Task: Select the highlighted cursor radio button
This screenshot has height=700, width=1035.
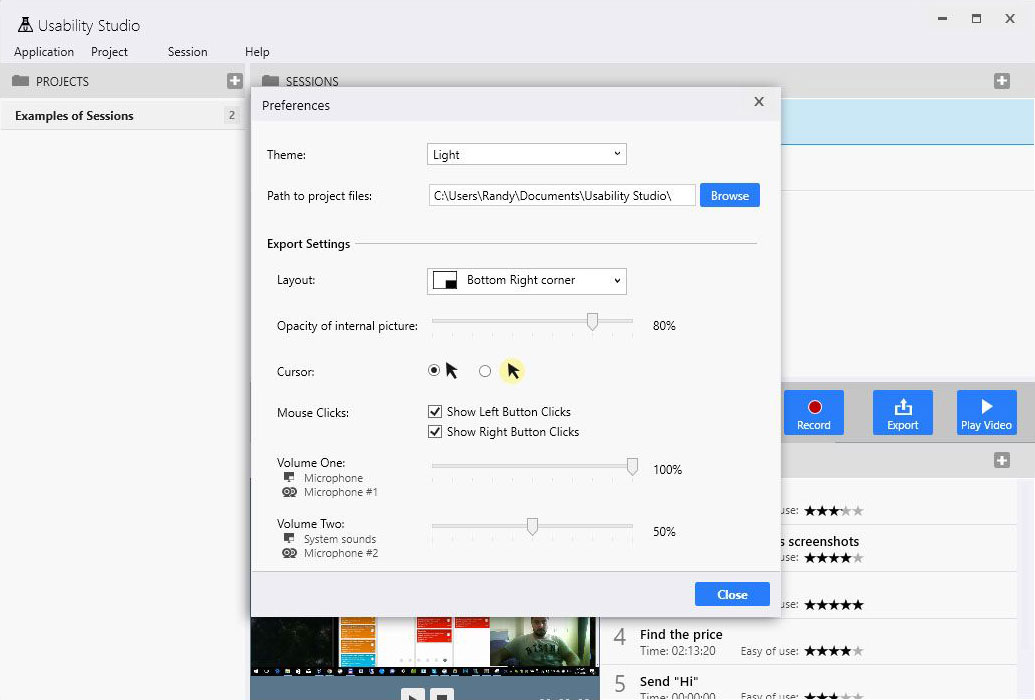Action: pyautogui.click(x=485, y=371)
